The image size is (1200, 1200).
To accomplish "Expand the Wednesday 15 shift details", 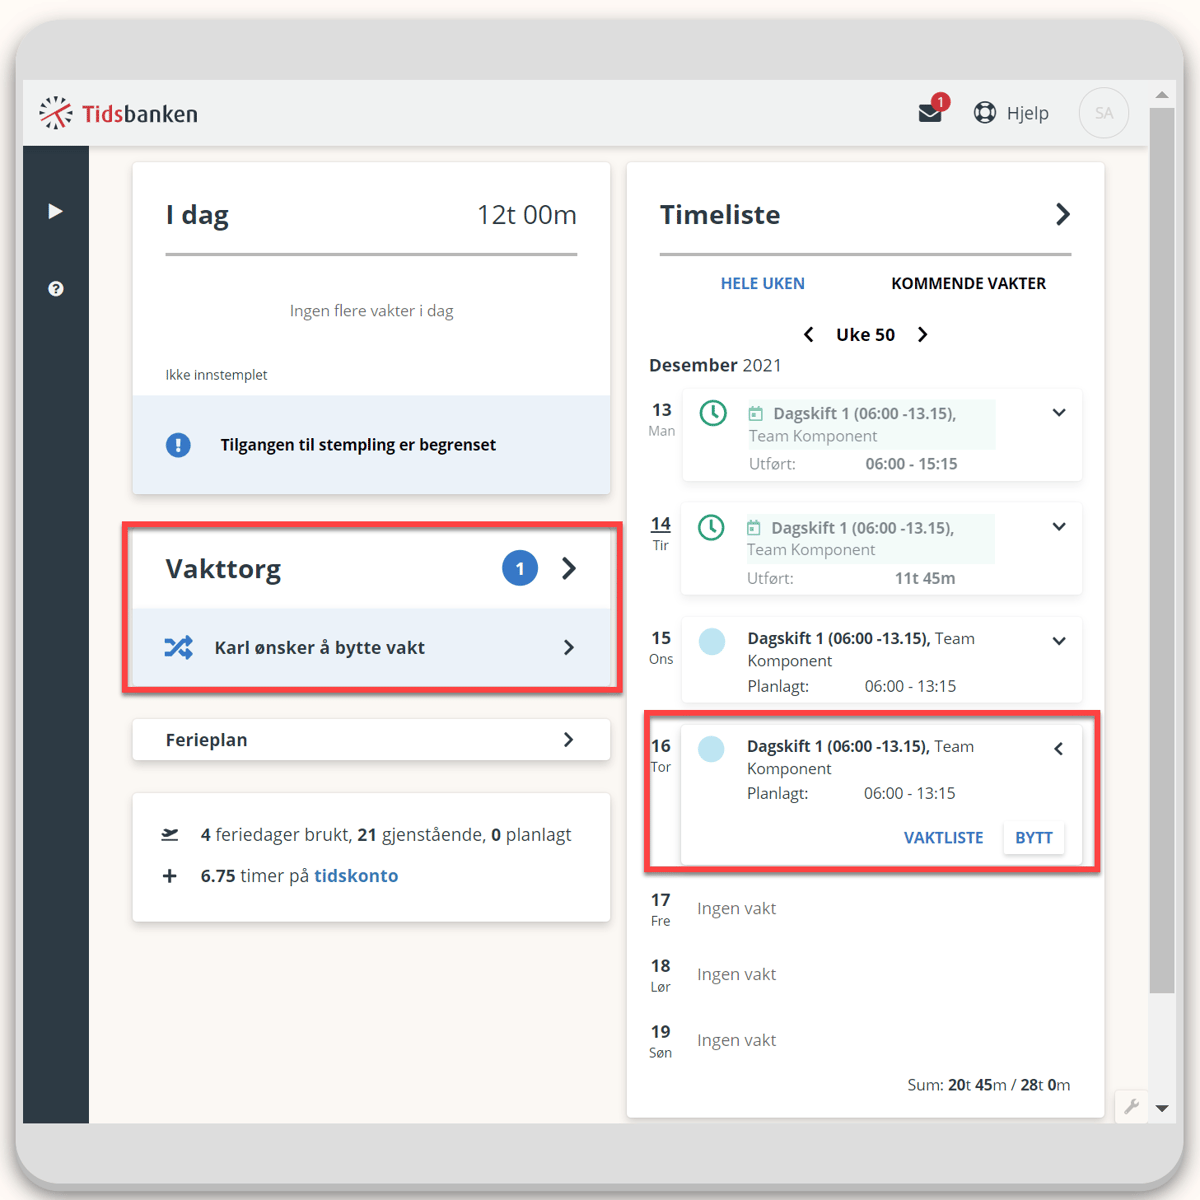I will [x=1059, y=641].
